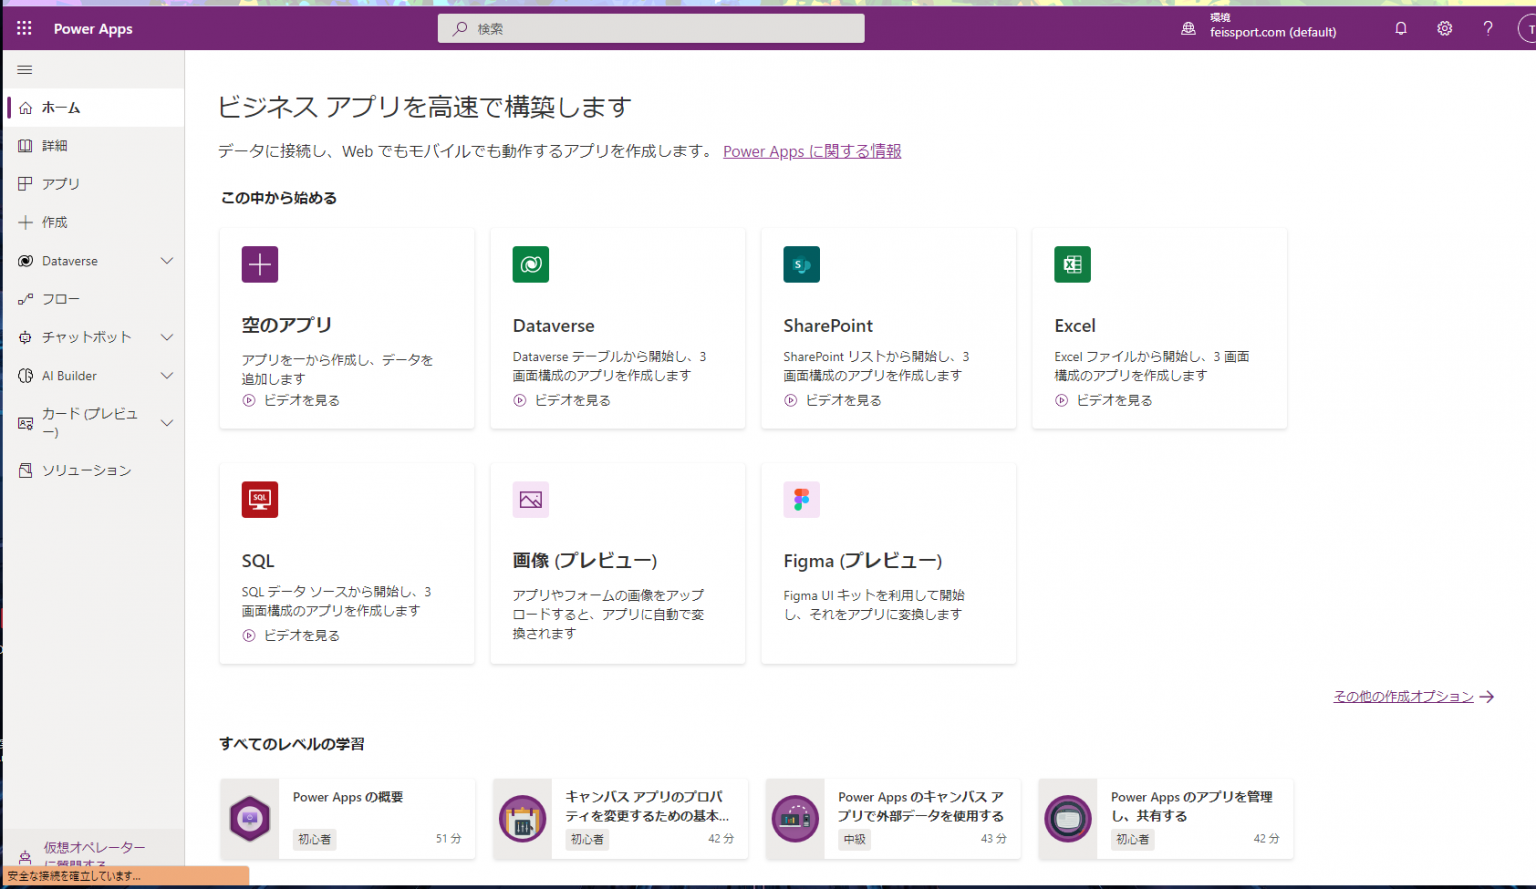Go to ソリューション in sidebar
This screenshot has width=1536, height=889.
86,470
